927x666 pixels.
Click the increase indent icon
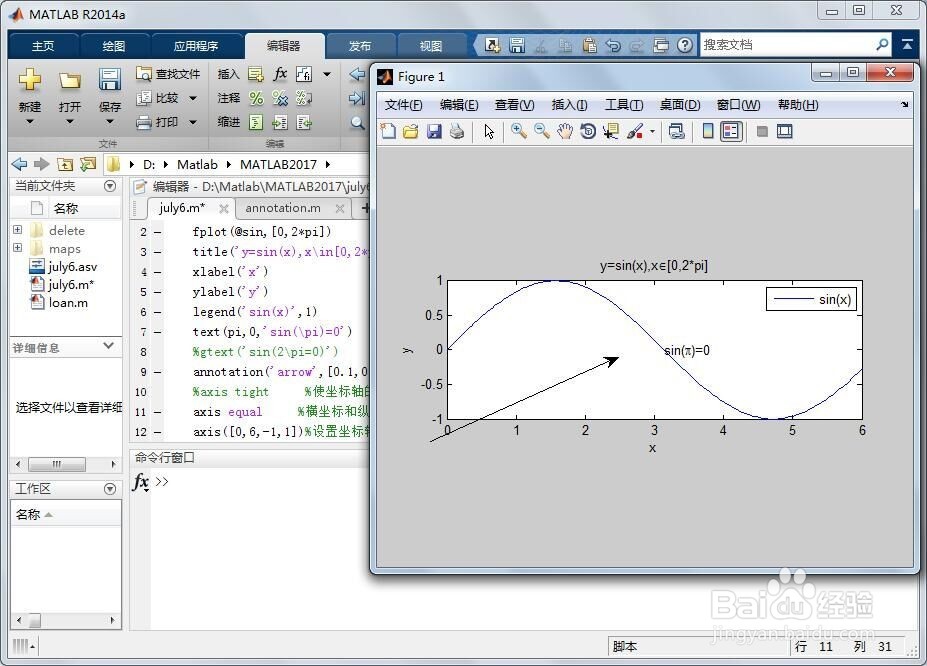pos(280,122)
